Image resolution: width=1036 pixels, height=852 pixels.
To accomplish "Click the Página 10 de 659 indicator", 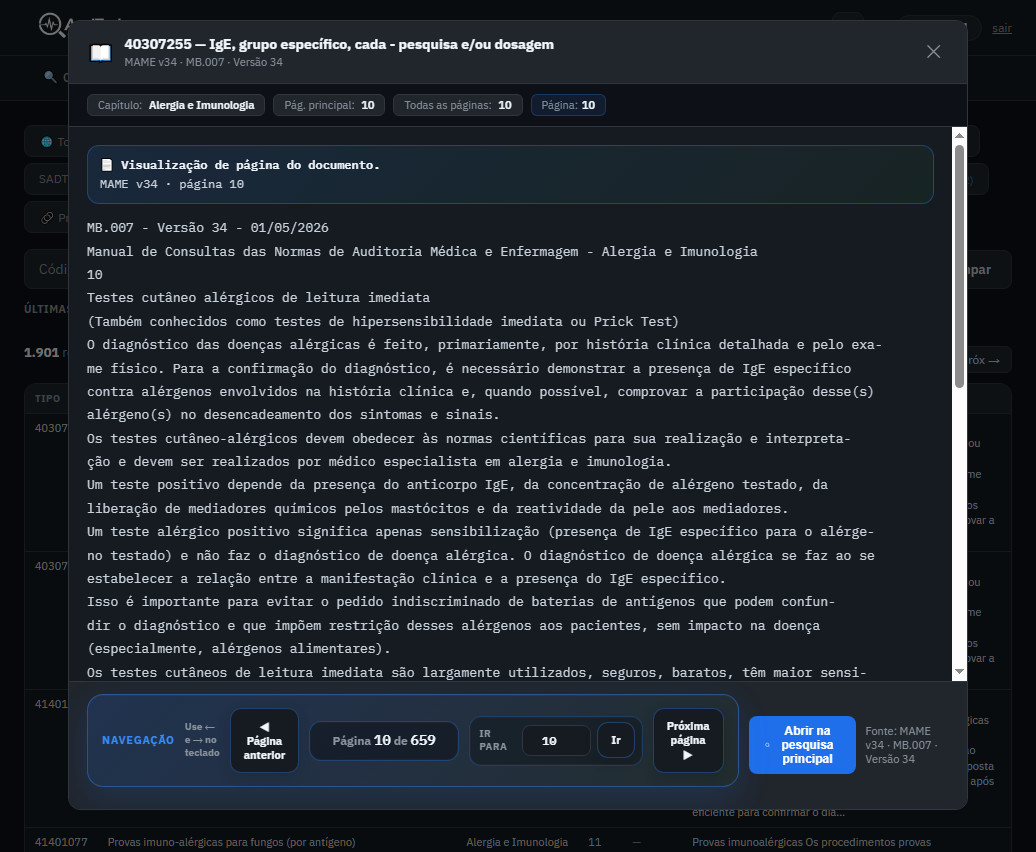I will (384, 740).
